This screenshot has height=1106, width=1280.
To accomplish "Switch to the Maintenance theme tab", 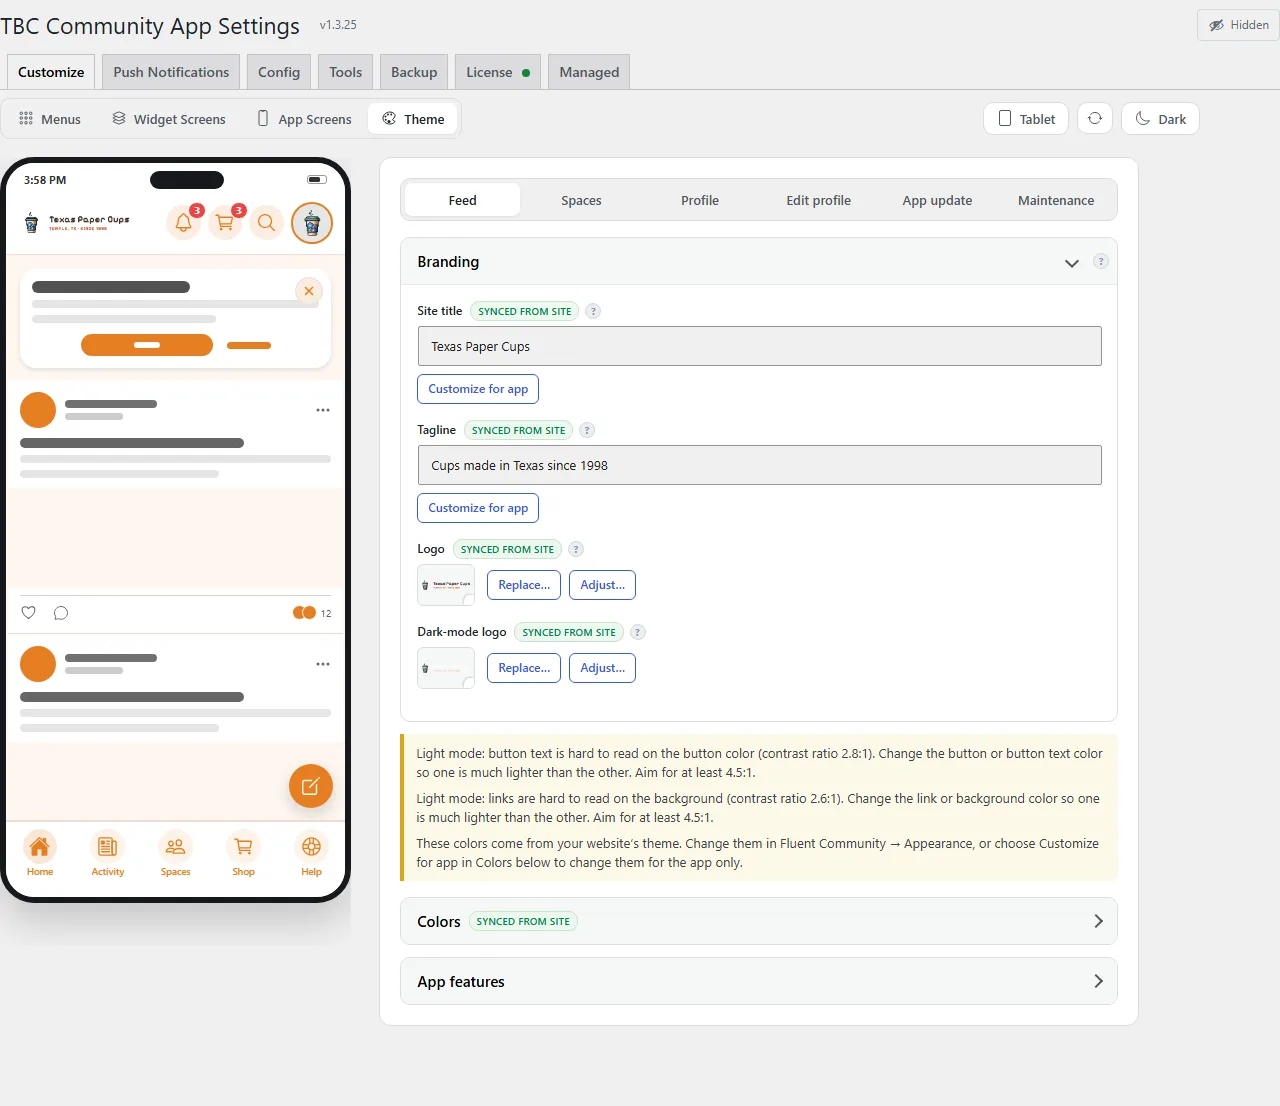I will [x=1056, y=200].
